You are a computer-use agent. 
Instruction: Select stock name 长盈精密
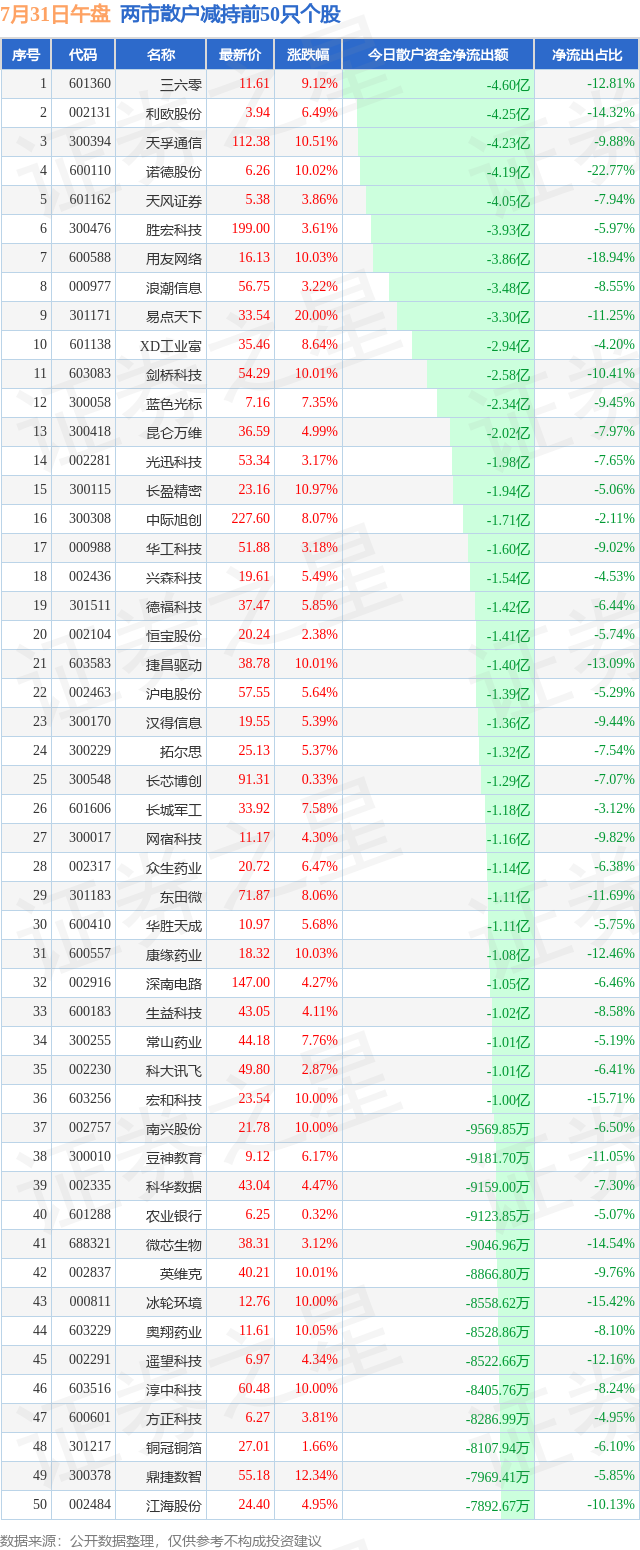174,490
